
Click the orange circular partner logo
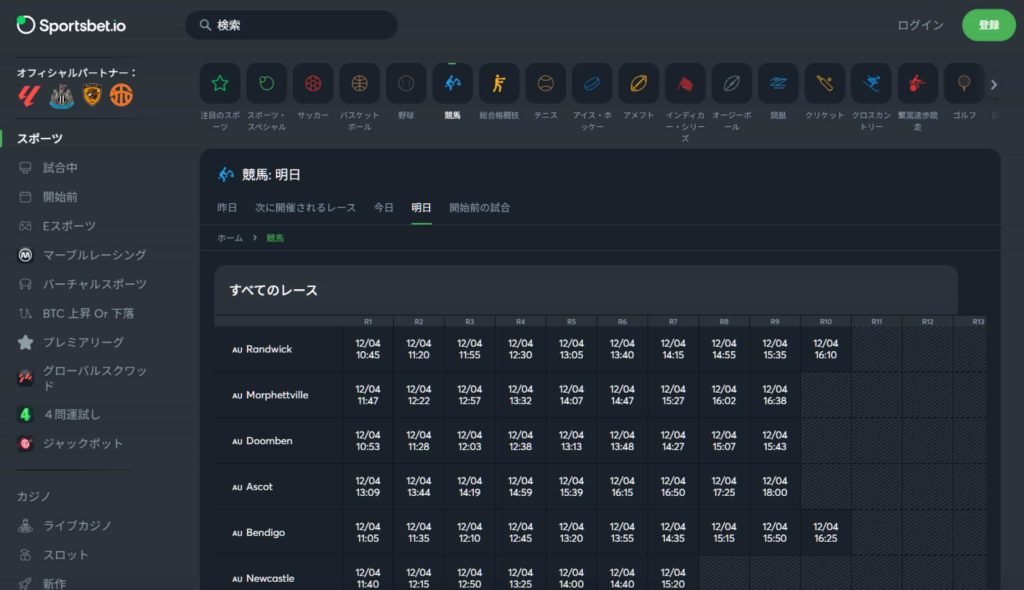pos(121,95)
